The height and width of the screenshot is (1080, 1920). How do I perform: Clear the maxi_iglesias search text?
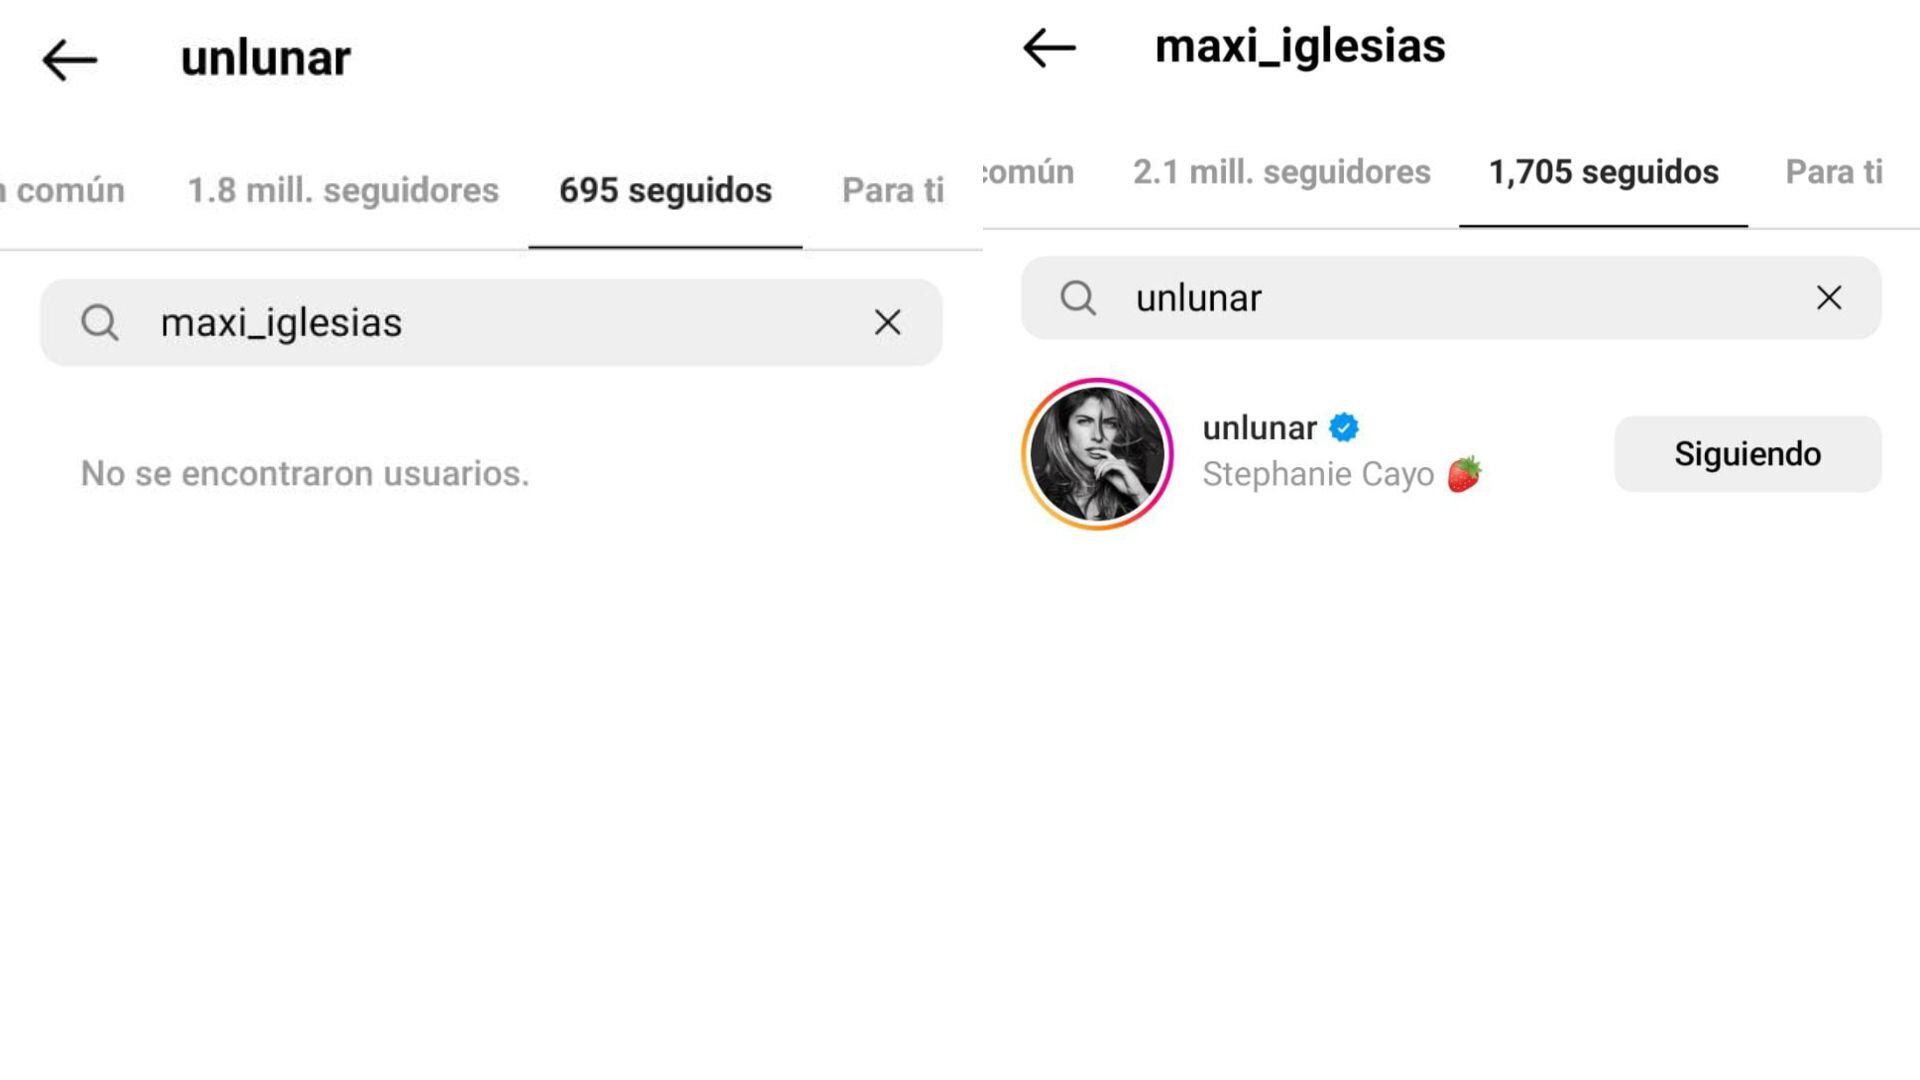pyautogui.click(x=887, y=322)
